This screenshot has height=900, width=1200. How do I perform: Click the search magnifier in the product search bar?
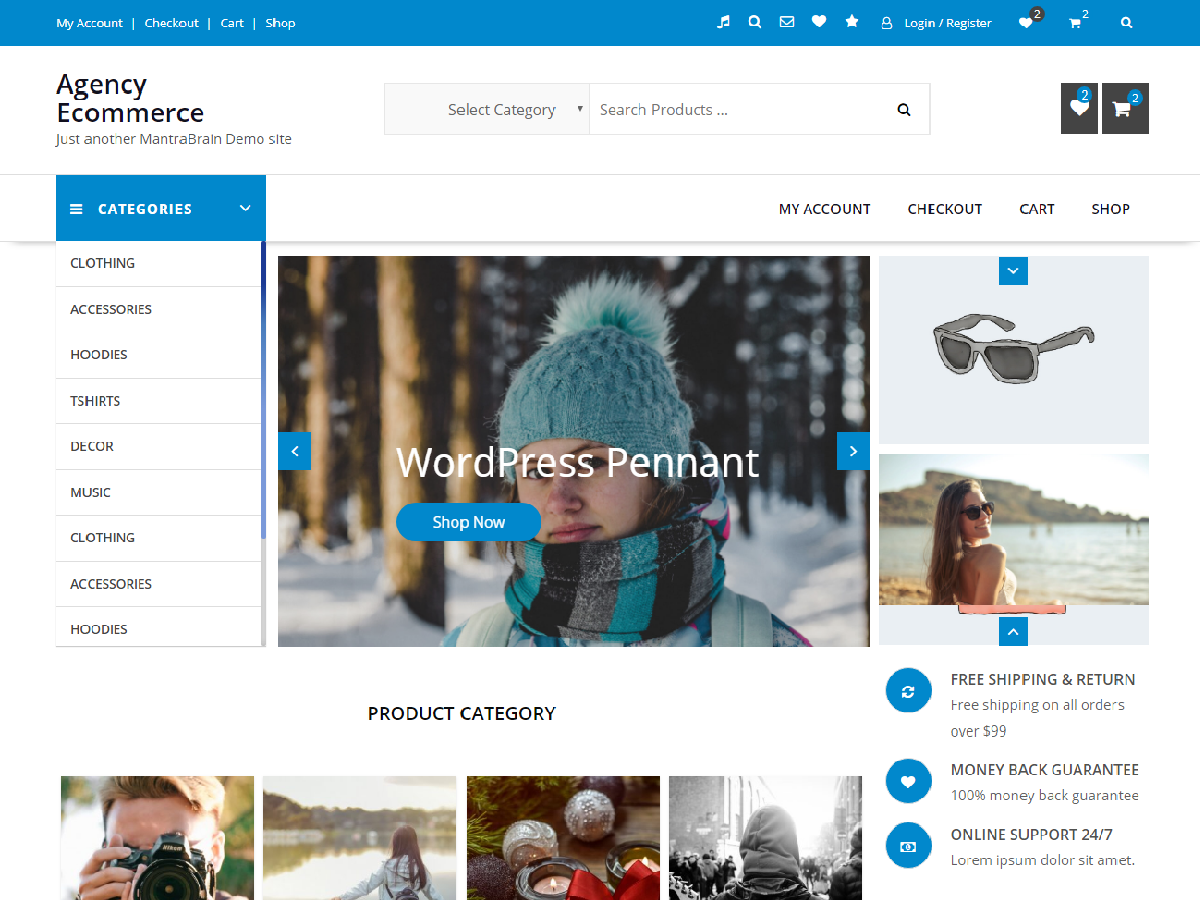click(x=903, y=109)
